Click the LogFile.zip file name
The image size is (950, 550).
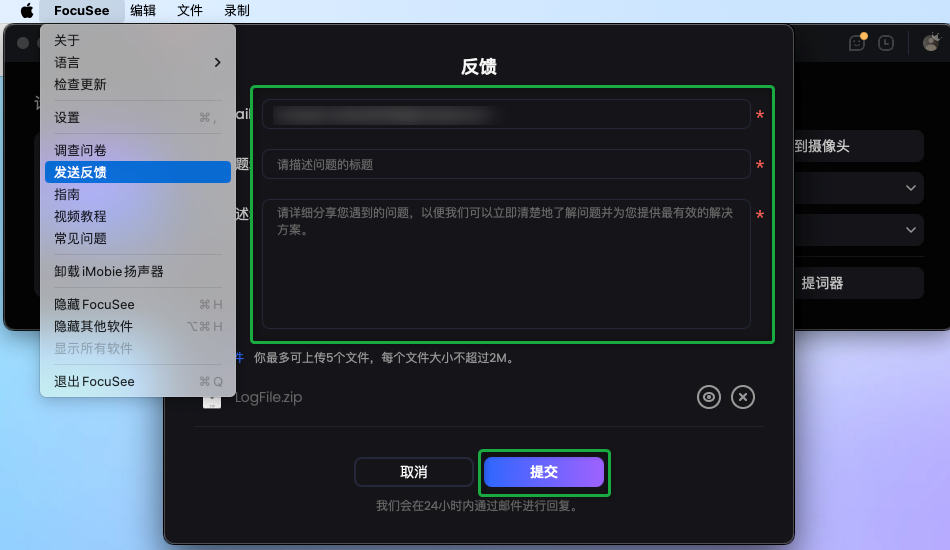point(268,397)
